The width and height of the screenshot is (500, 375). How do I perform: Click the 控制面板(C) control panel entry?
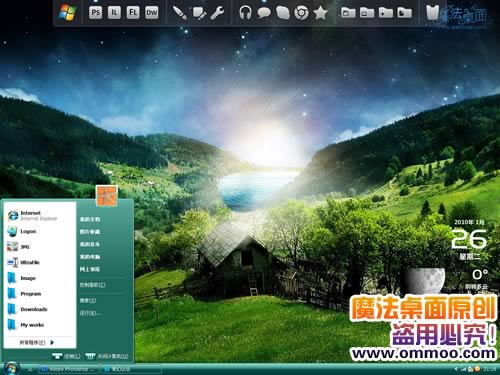click(92, 285)
